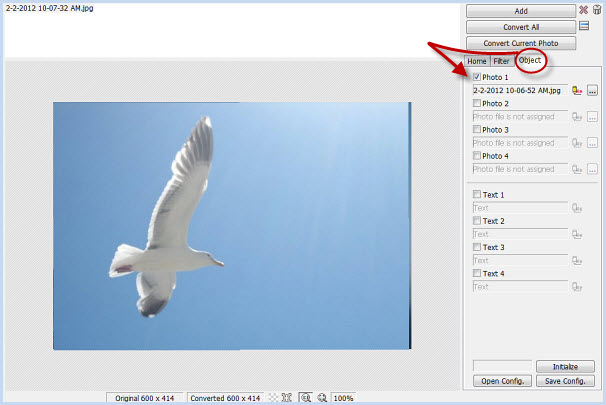606x405 pixels.
Task: Enable the Text 1 checkbox
Action: 477,195
